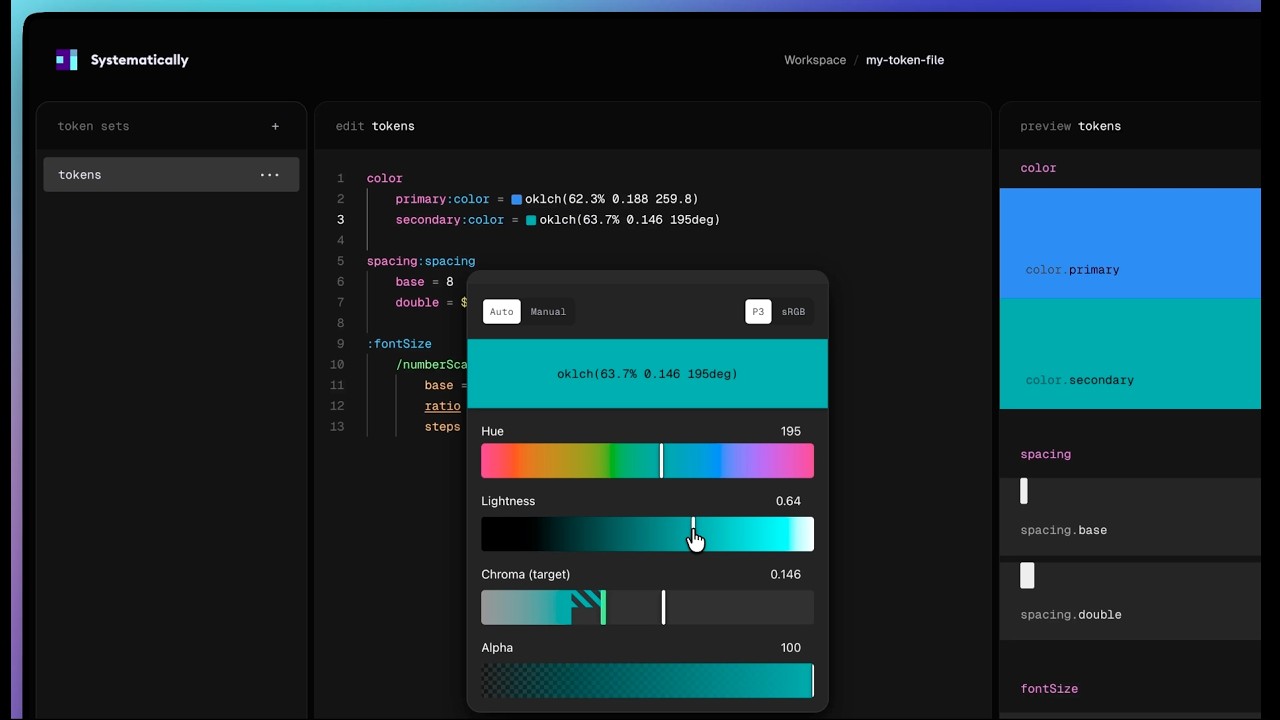Click the 'base = 8' line in editor
This screenshot has height=720, width=1280.
tap(424, 282)
